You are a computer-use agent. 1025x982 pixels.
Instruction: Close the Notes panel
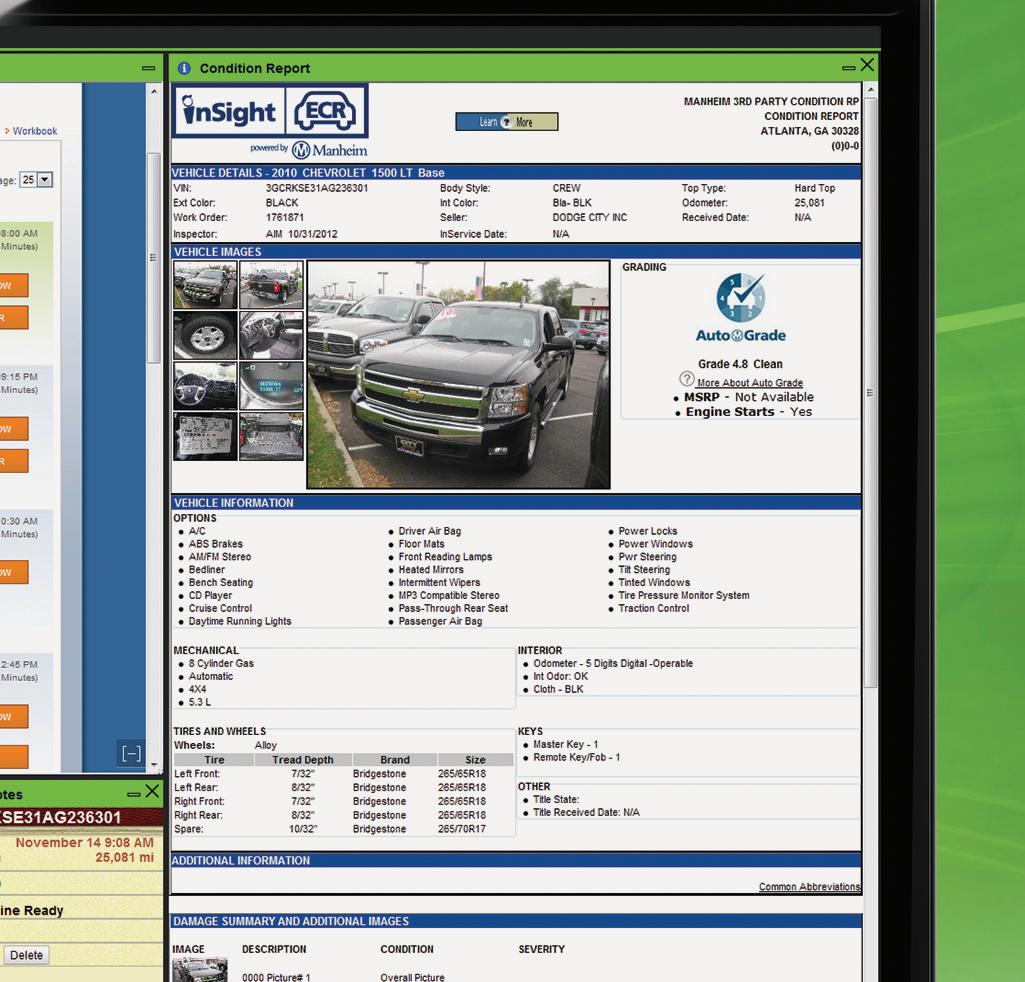tap(152, 791)
